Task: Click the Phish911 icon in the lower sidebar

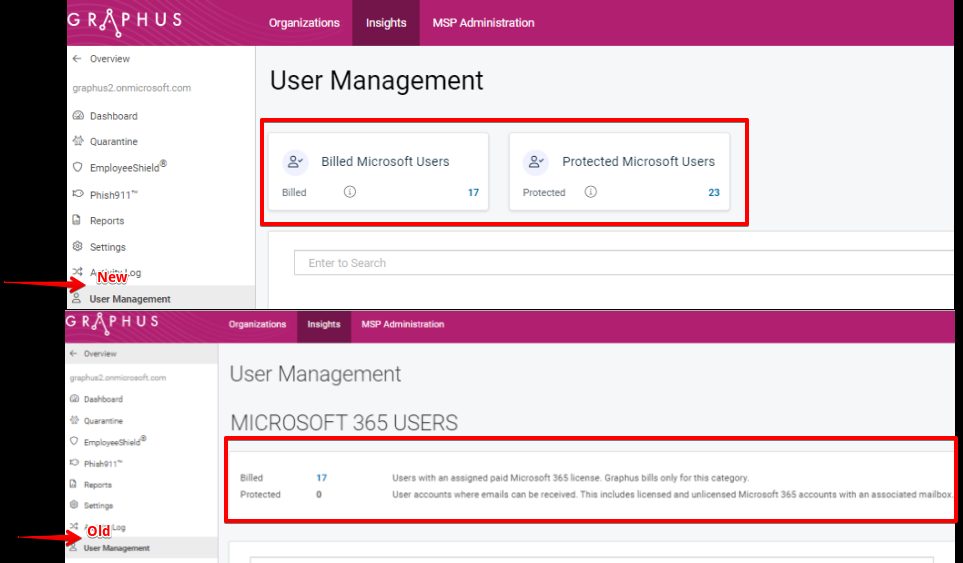Action: tap(74, 462)
